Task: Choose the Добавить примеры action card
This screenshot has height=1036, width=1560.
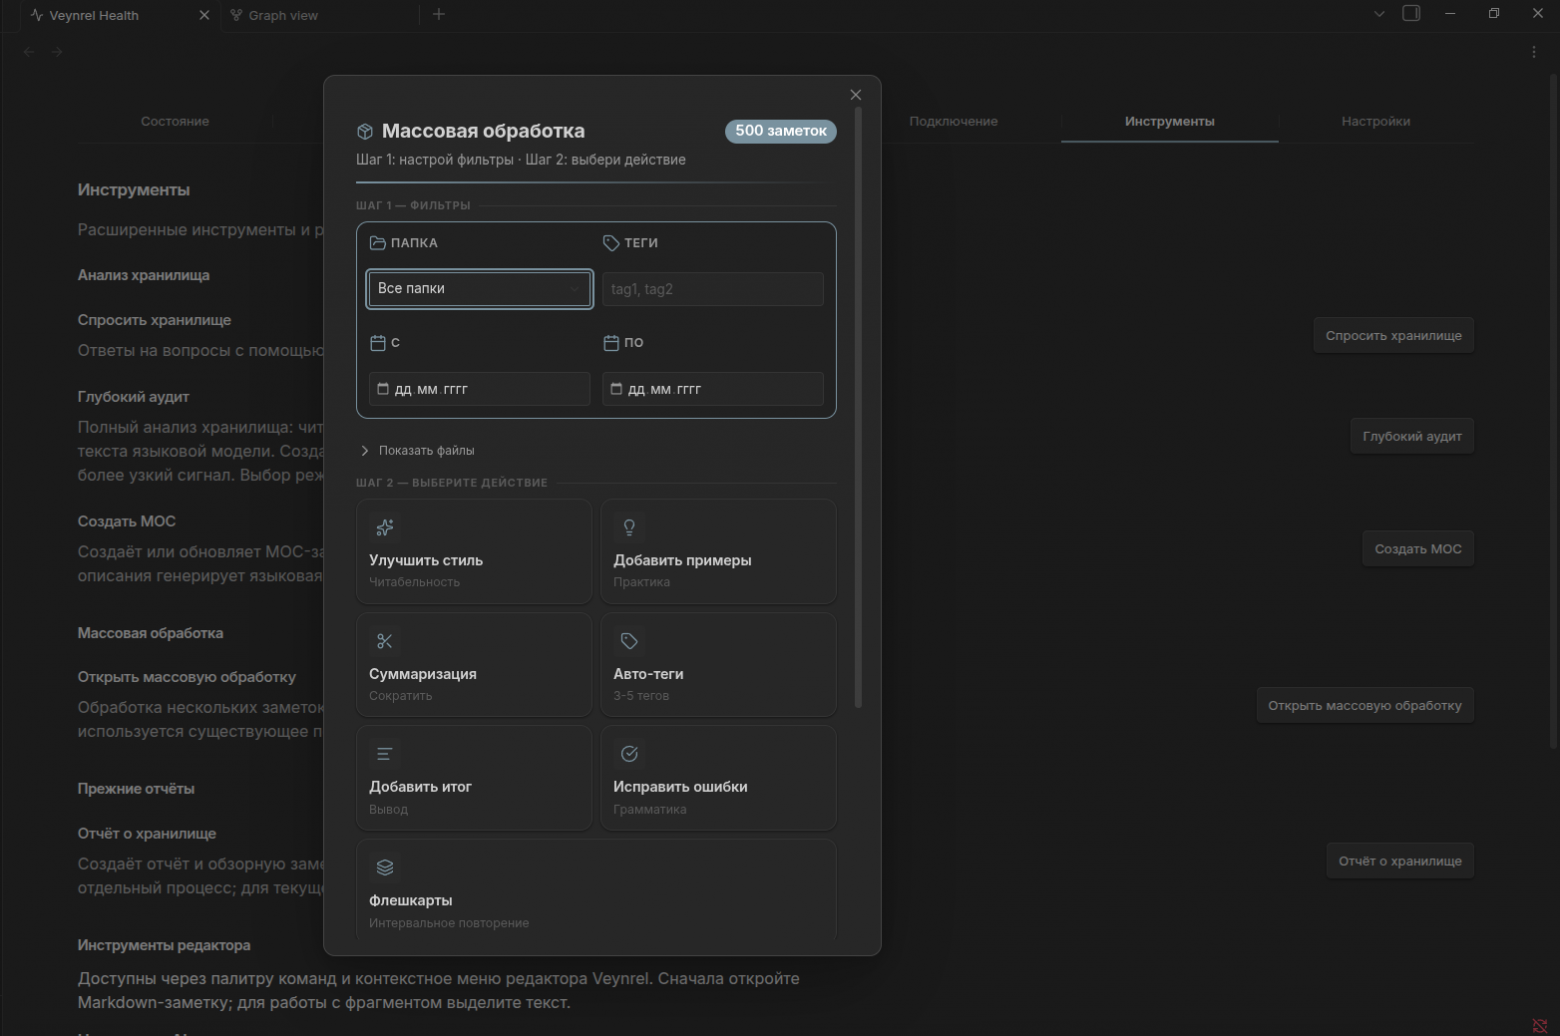Action: tap(718, 552)
